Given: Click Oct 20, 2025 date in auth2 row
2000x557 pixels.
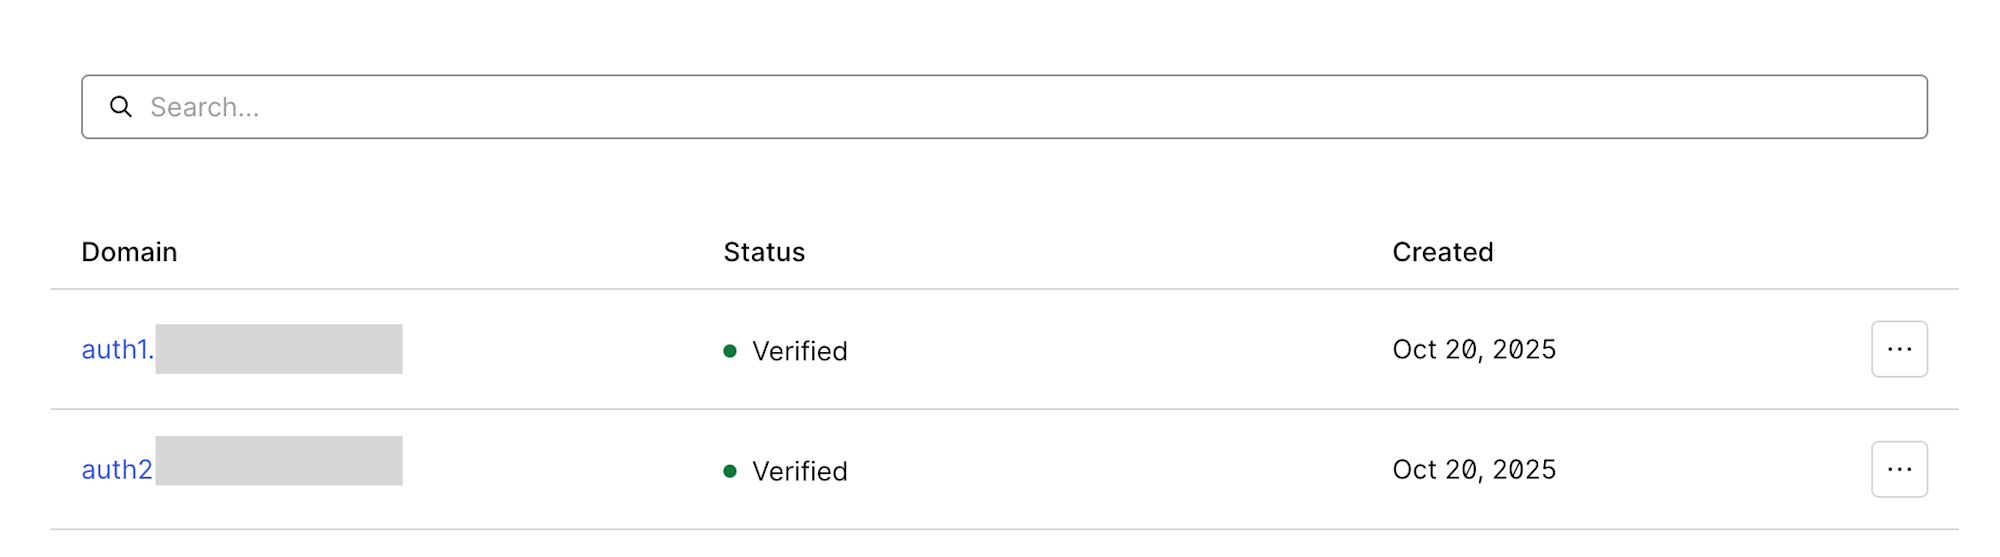Looking at the screenshot, I should click(1474, 469).
